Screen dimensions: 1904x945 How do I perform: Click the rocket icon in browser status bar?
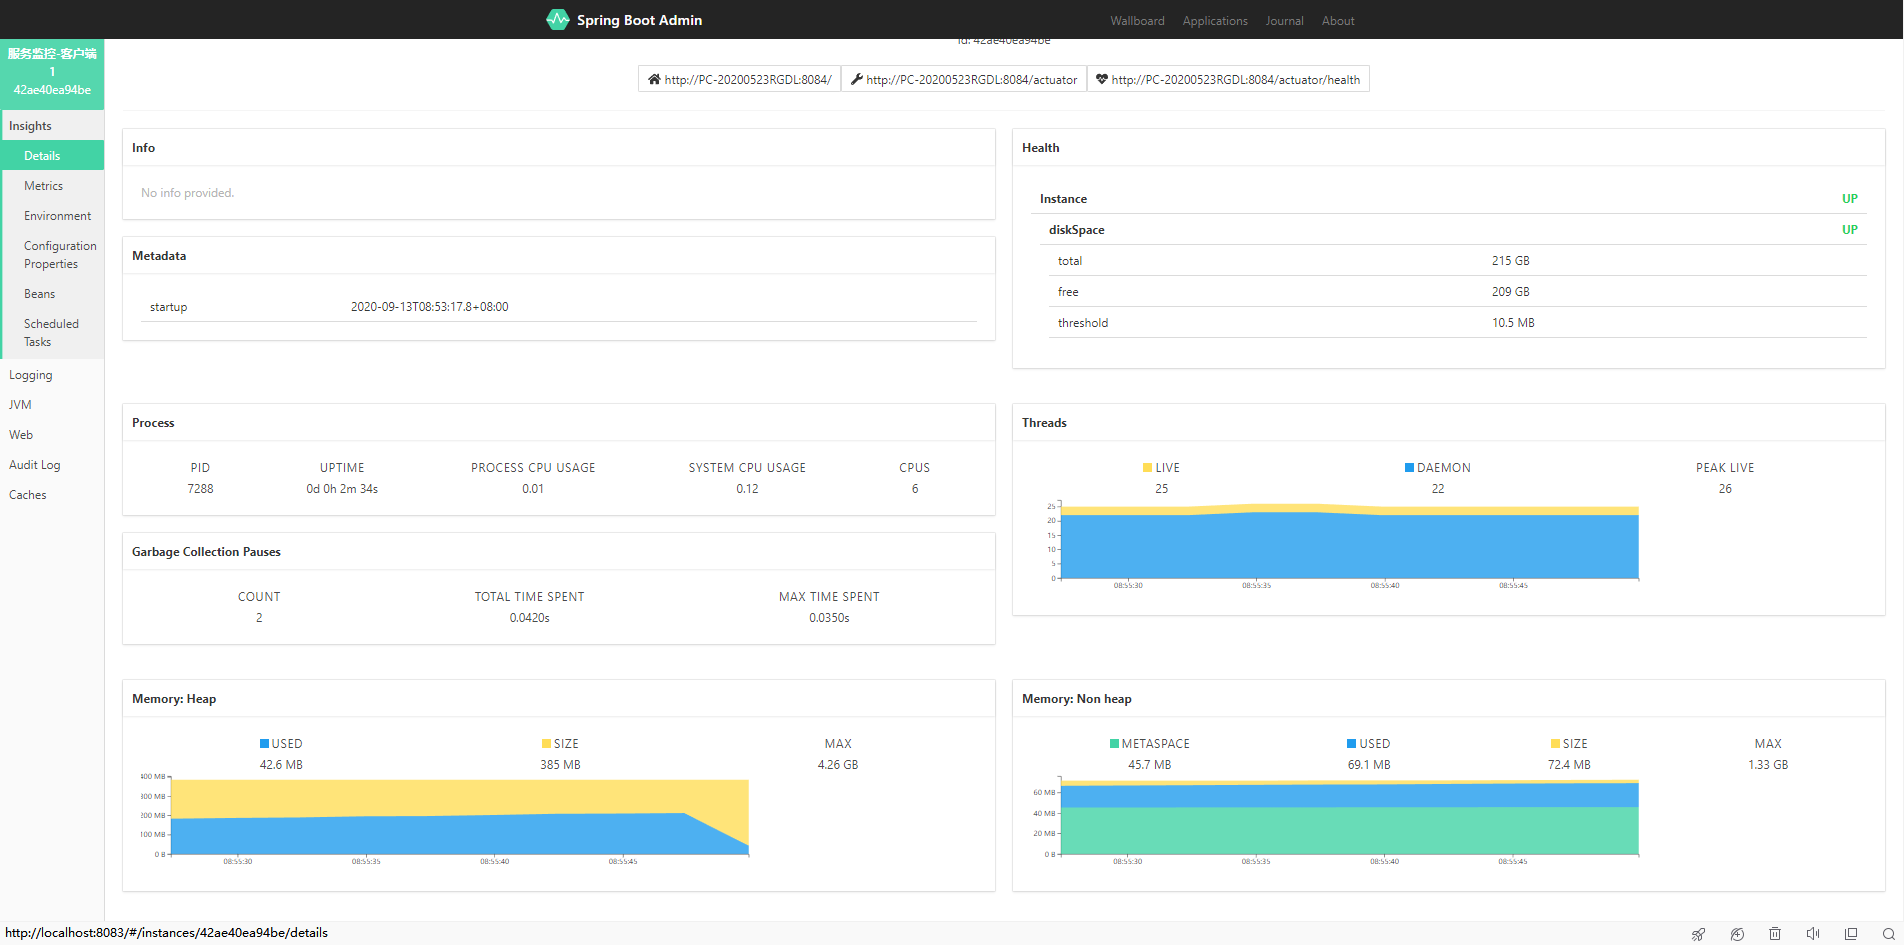point(1698,934)
